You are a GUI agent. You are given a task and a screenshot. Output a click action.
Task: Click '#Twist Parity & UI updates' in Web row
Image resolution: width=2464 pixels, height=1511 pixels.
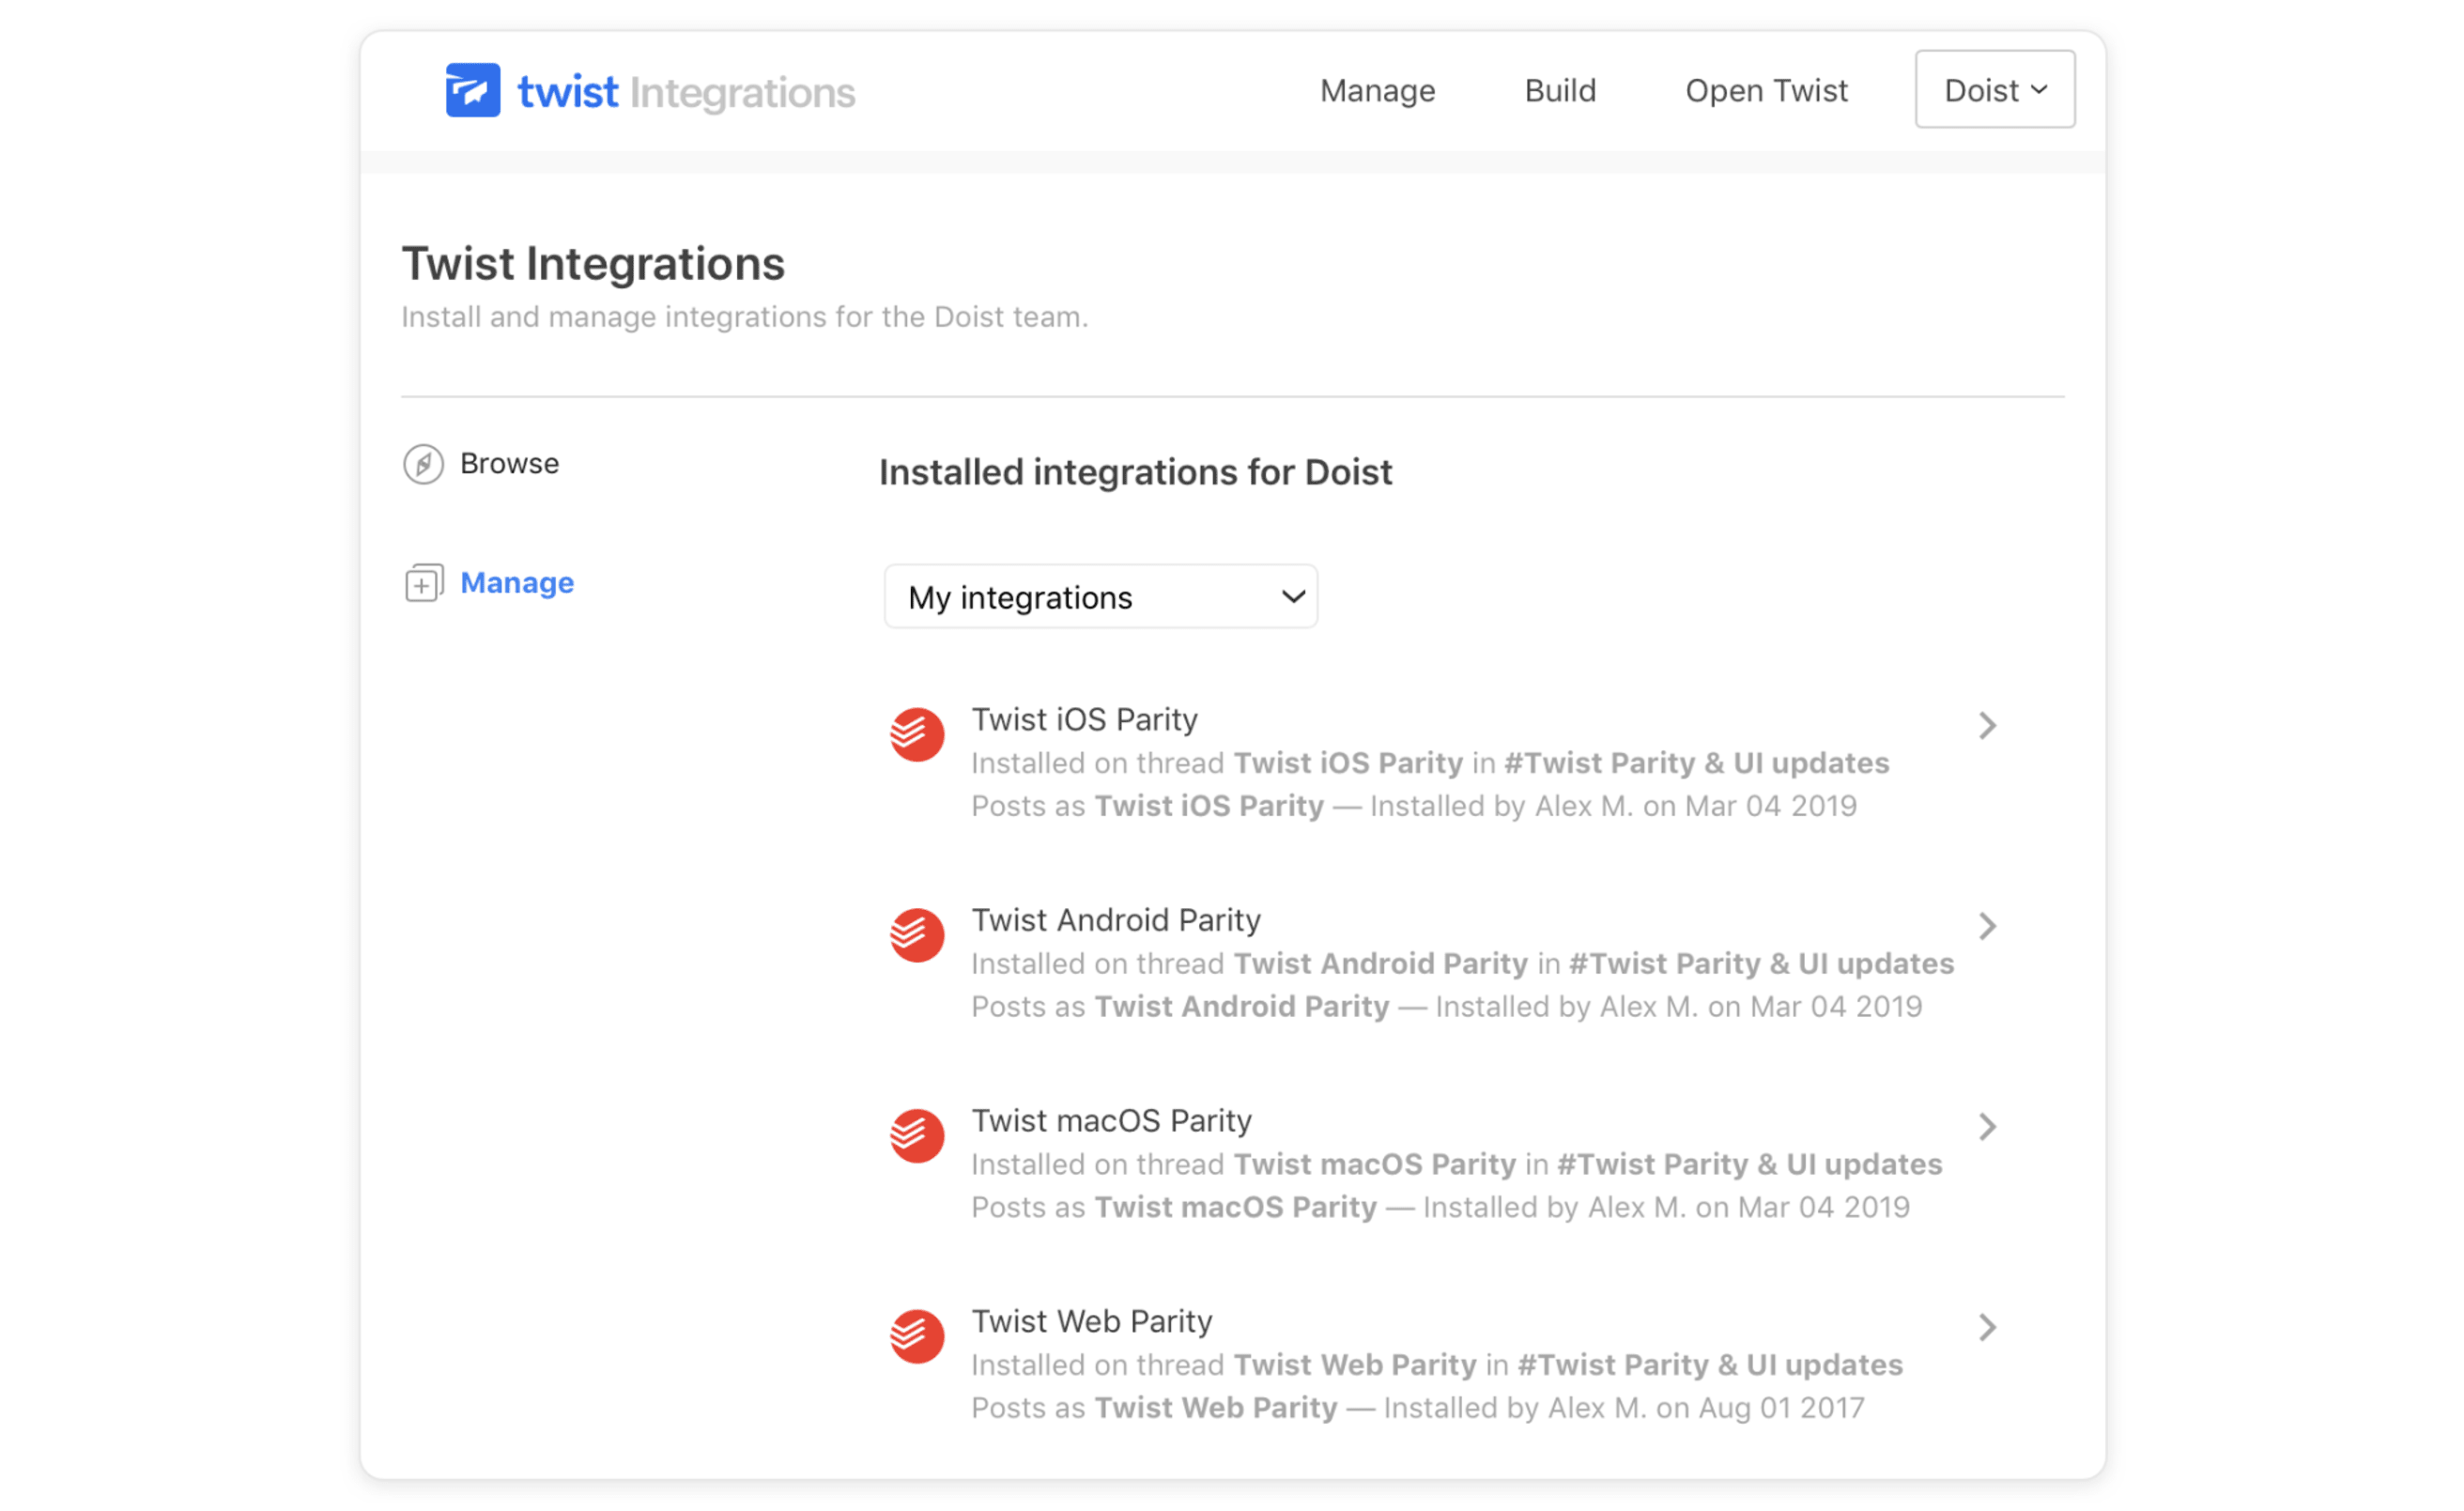pos(1710,1366)
